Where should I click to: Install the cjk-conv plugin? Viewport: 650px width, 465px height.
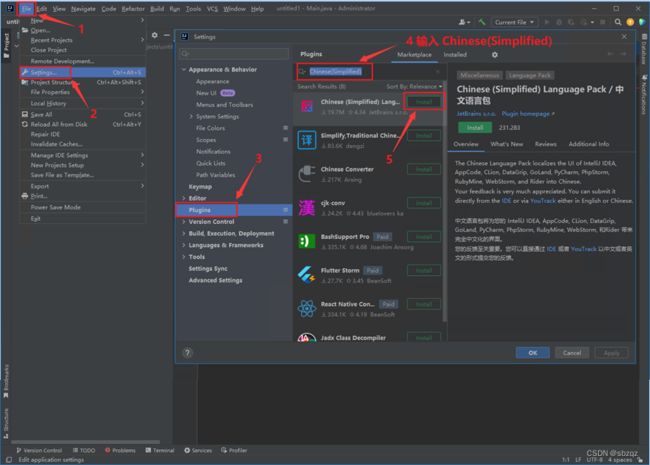(x=424, y=203)
